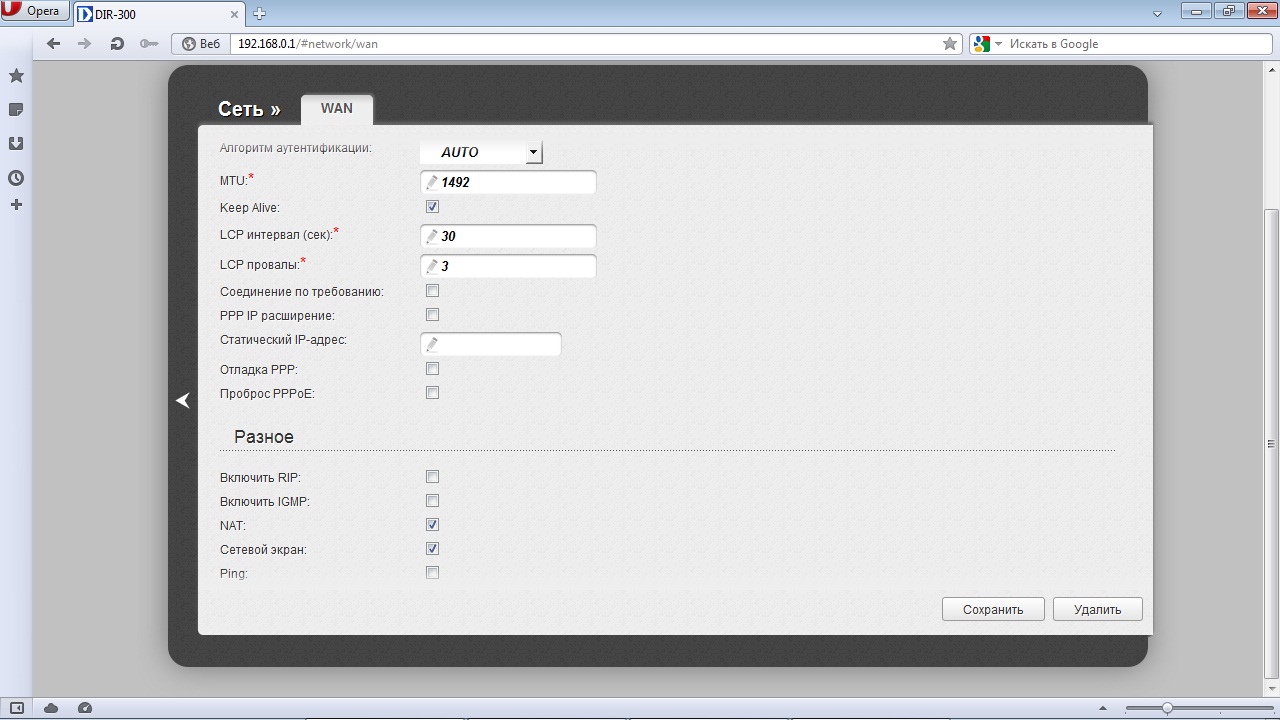Screen dimensions: 1280x720
Task: Open the History clock panel
Action: [16, 178]
